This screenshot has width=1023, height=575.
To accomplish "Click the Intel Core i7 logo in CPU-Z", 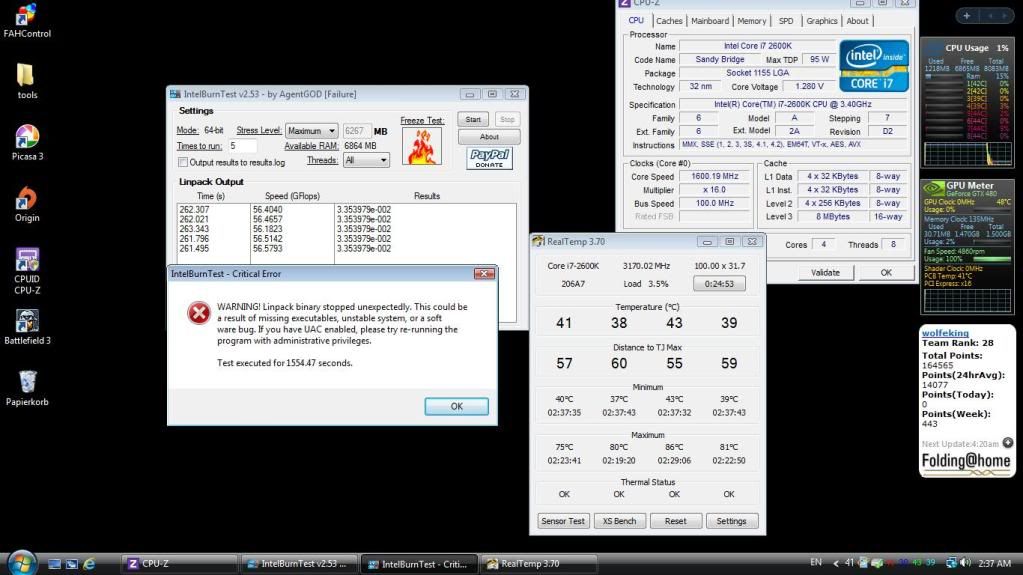I will pyautogui.click(x=874, y=65).
